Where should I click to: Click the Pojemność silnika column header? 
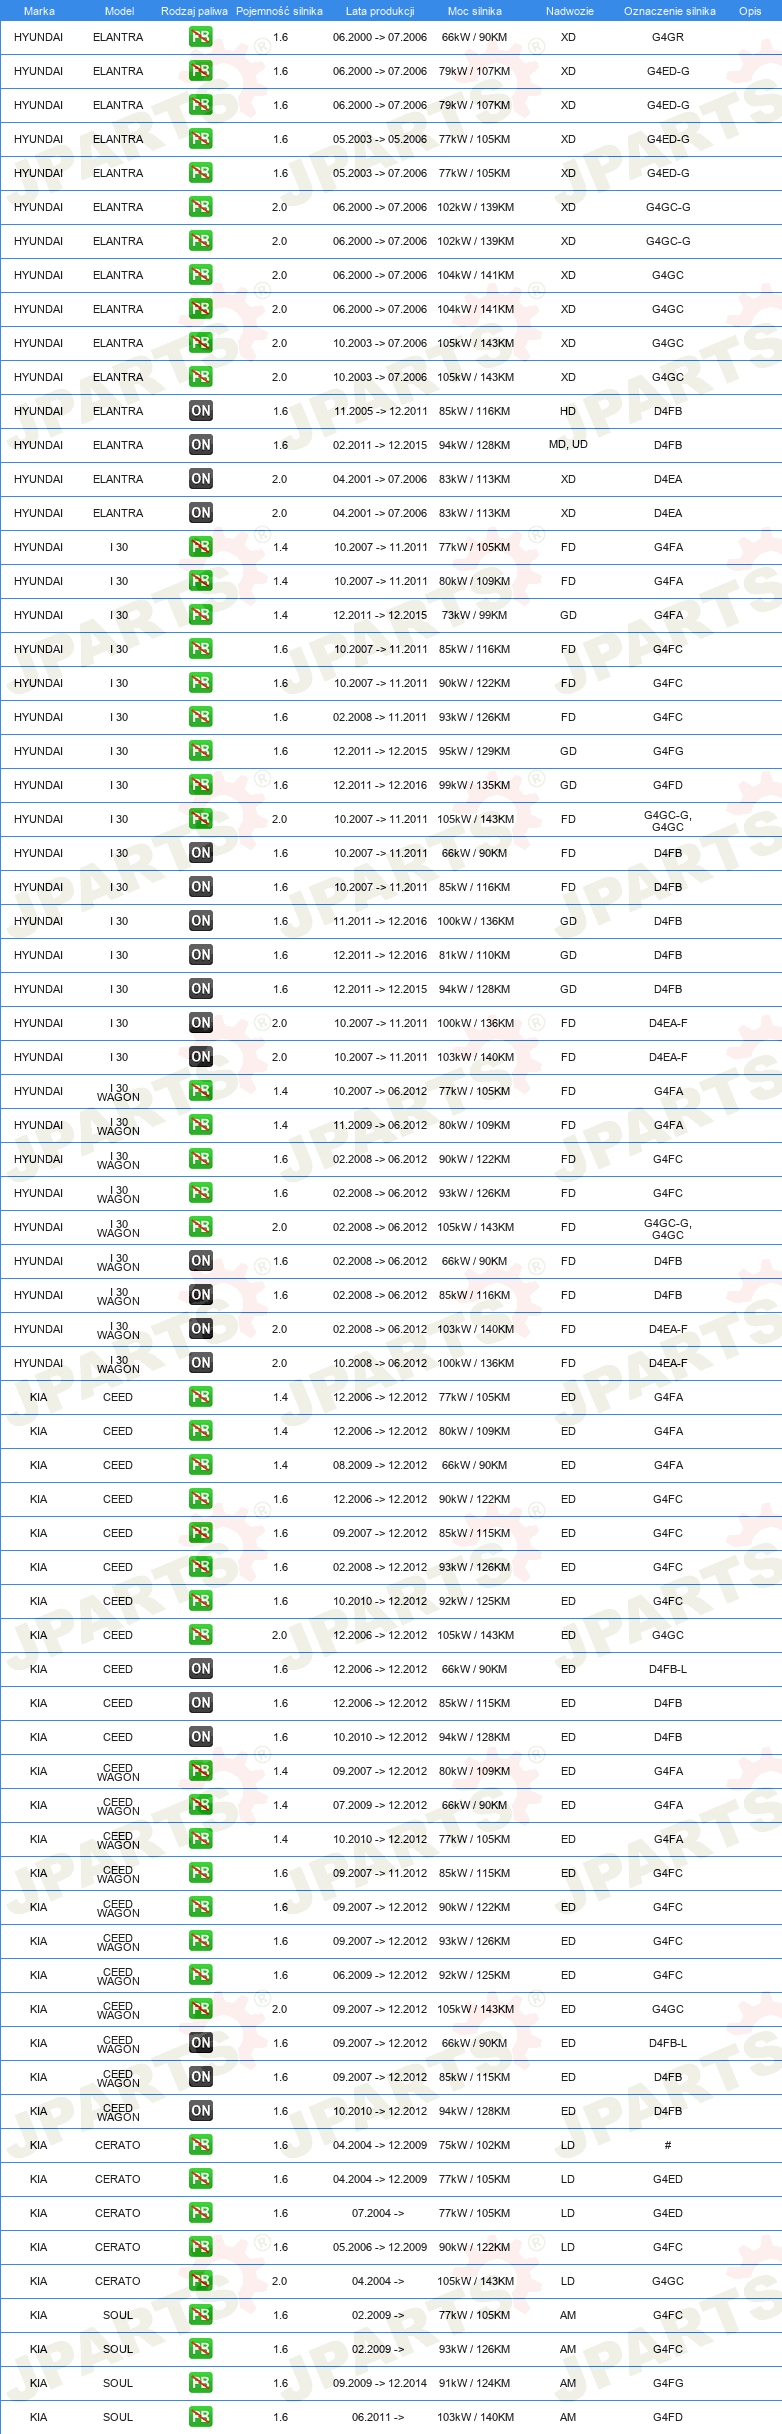(x=279, y=11)
